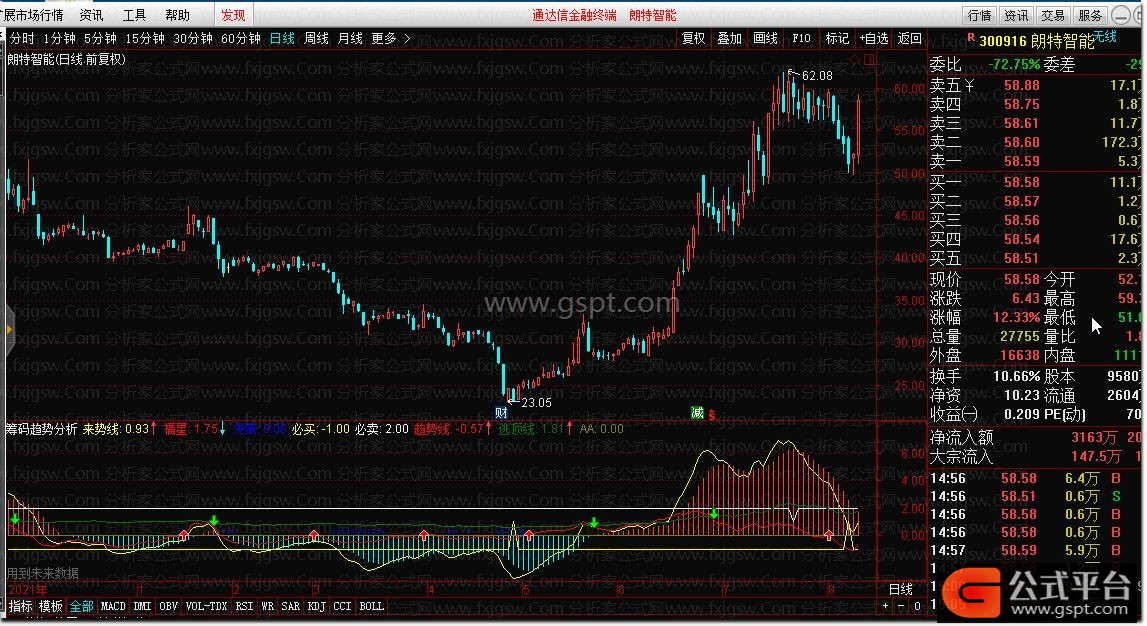
Task: Open the 模板 template tab
Action: (50, 606)
